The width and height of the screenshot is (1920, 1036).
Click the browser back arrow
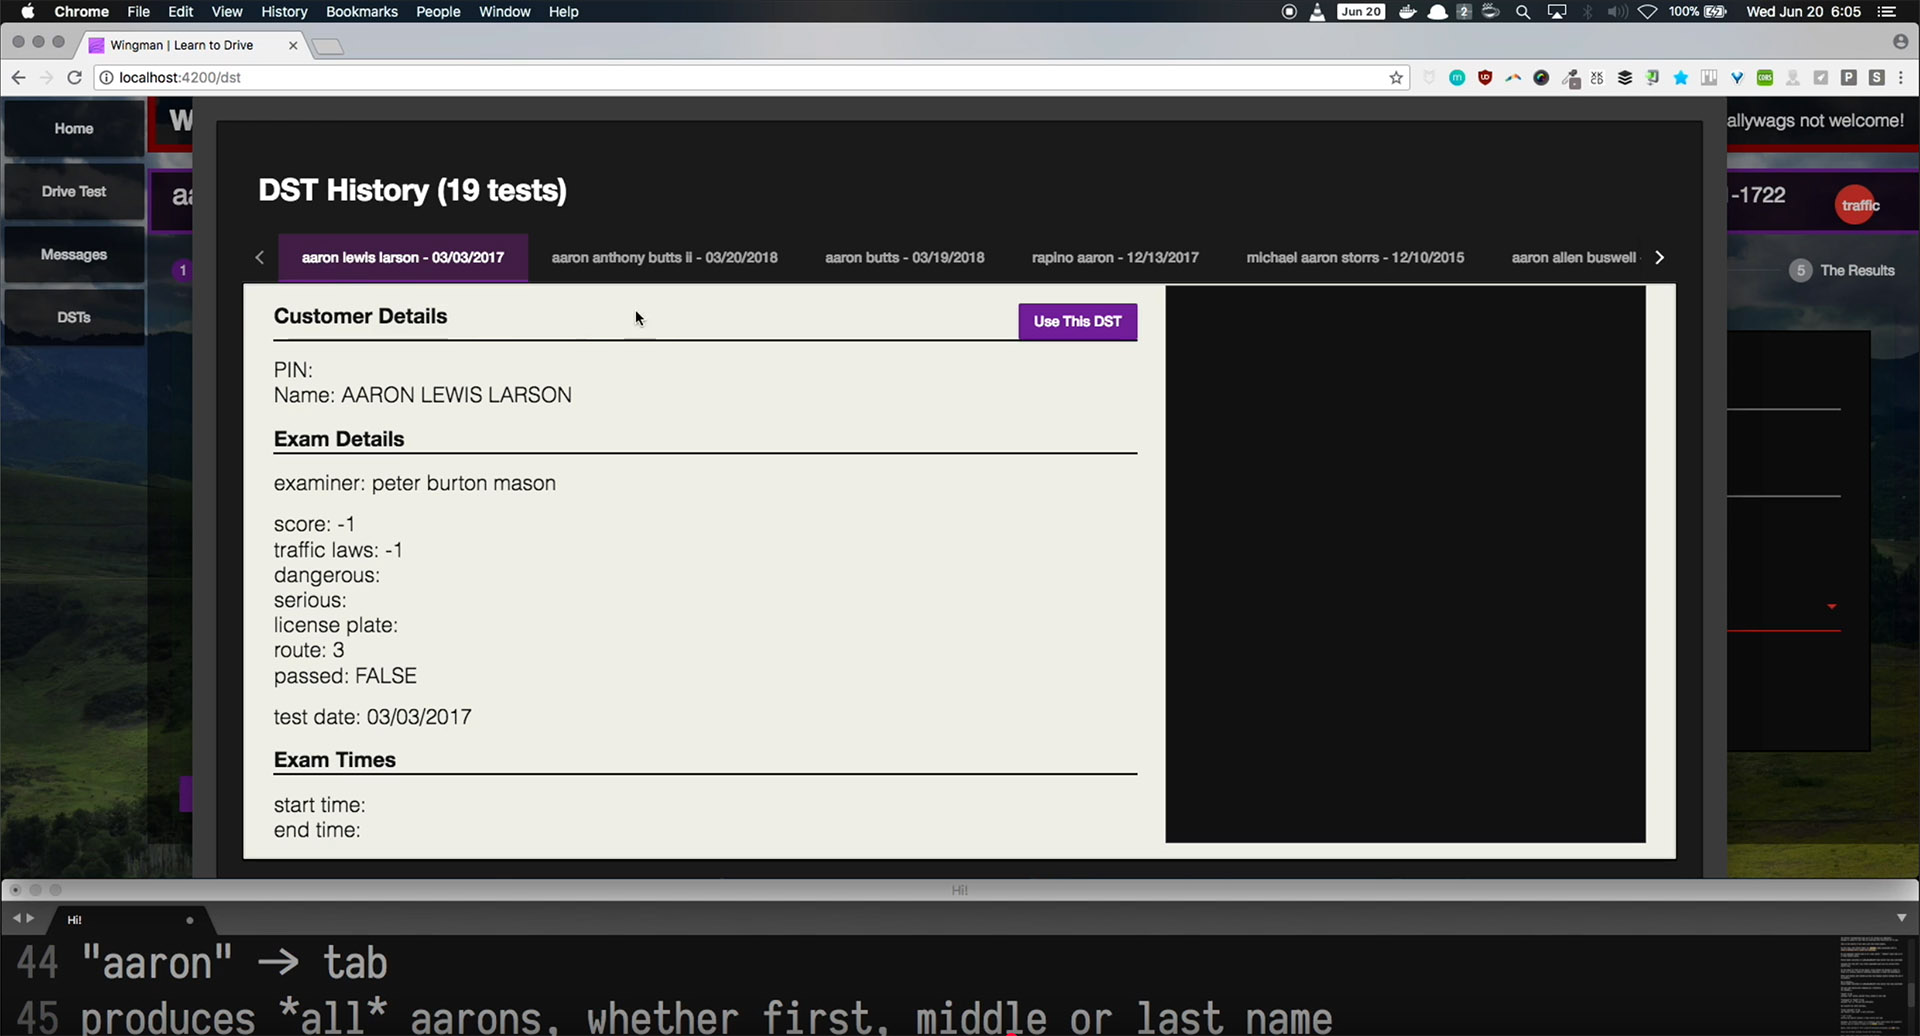[18, 78]
